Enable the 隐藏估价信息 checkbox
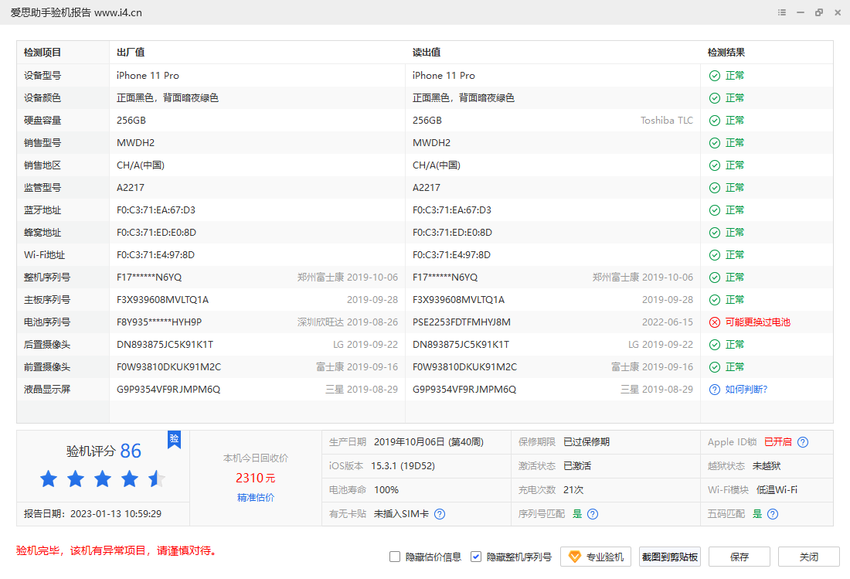The width and height of the screenshot is (850, 579). click(x=395, y=557)
